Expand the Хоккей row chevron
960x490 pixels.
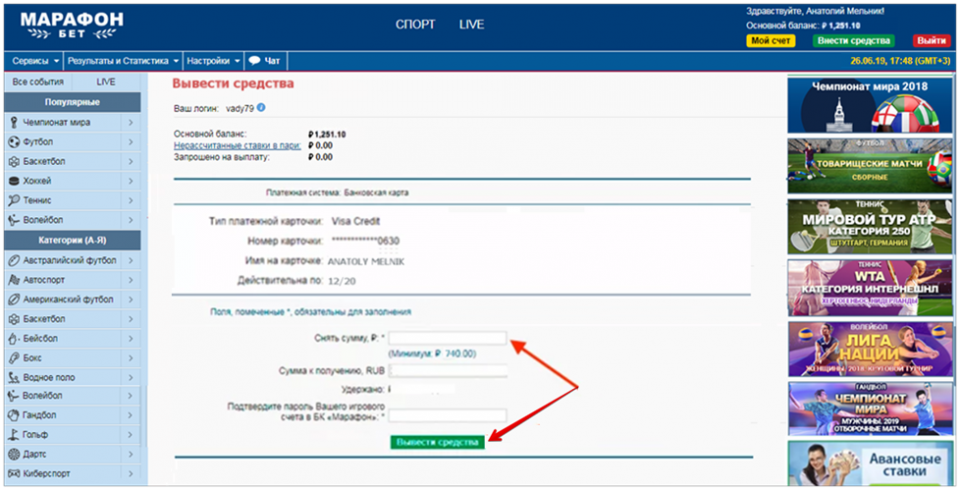pos(130,181)
